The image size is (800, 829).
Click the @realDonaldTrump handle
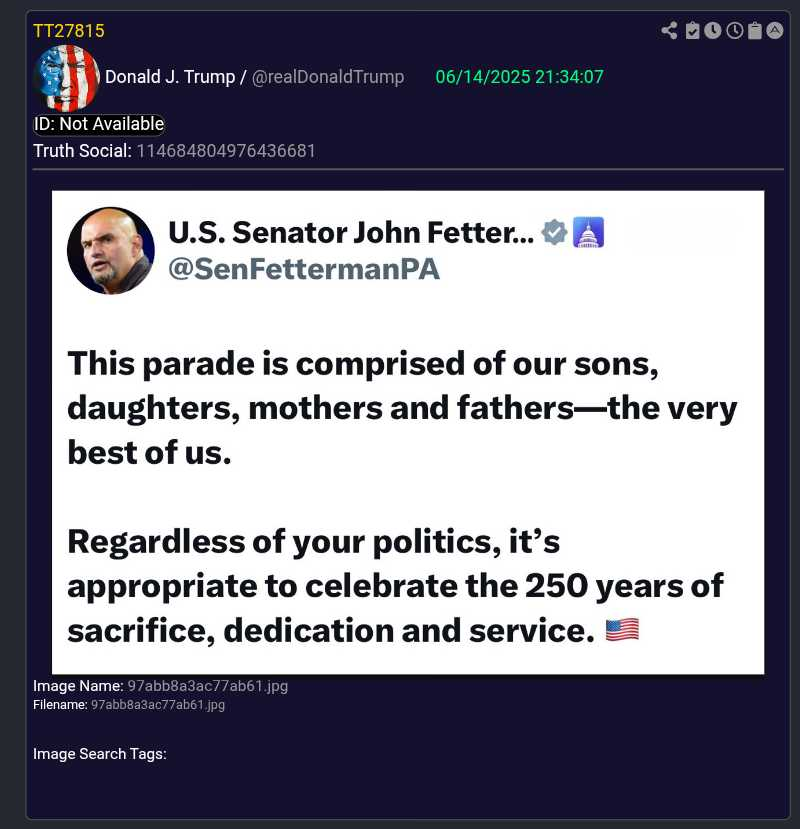coord(328,77)
